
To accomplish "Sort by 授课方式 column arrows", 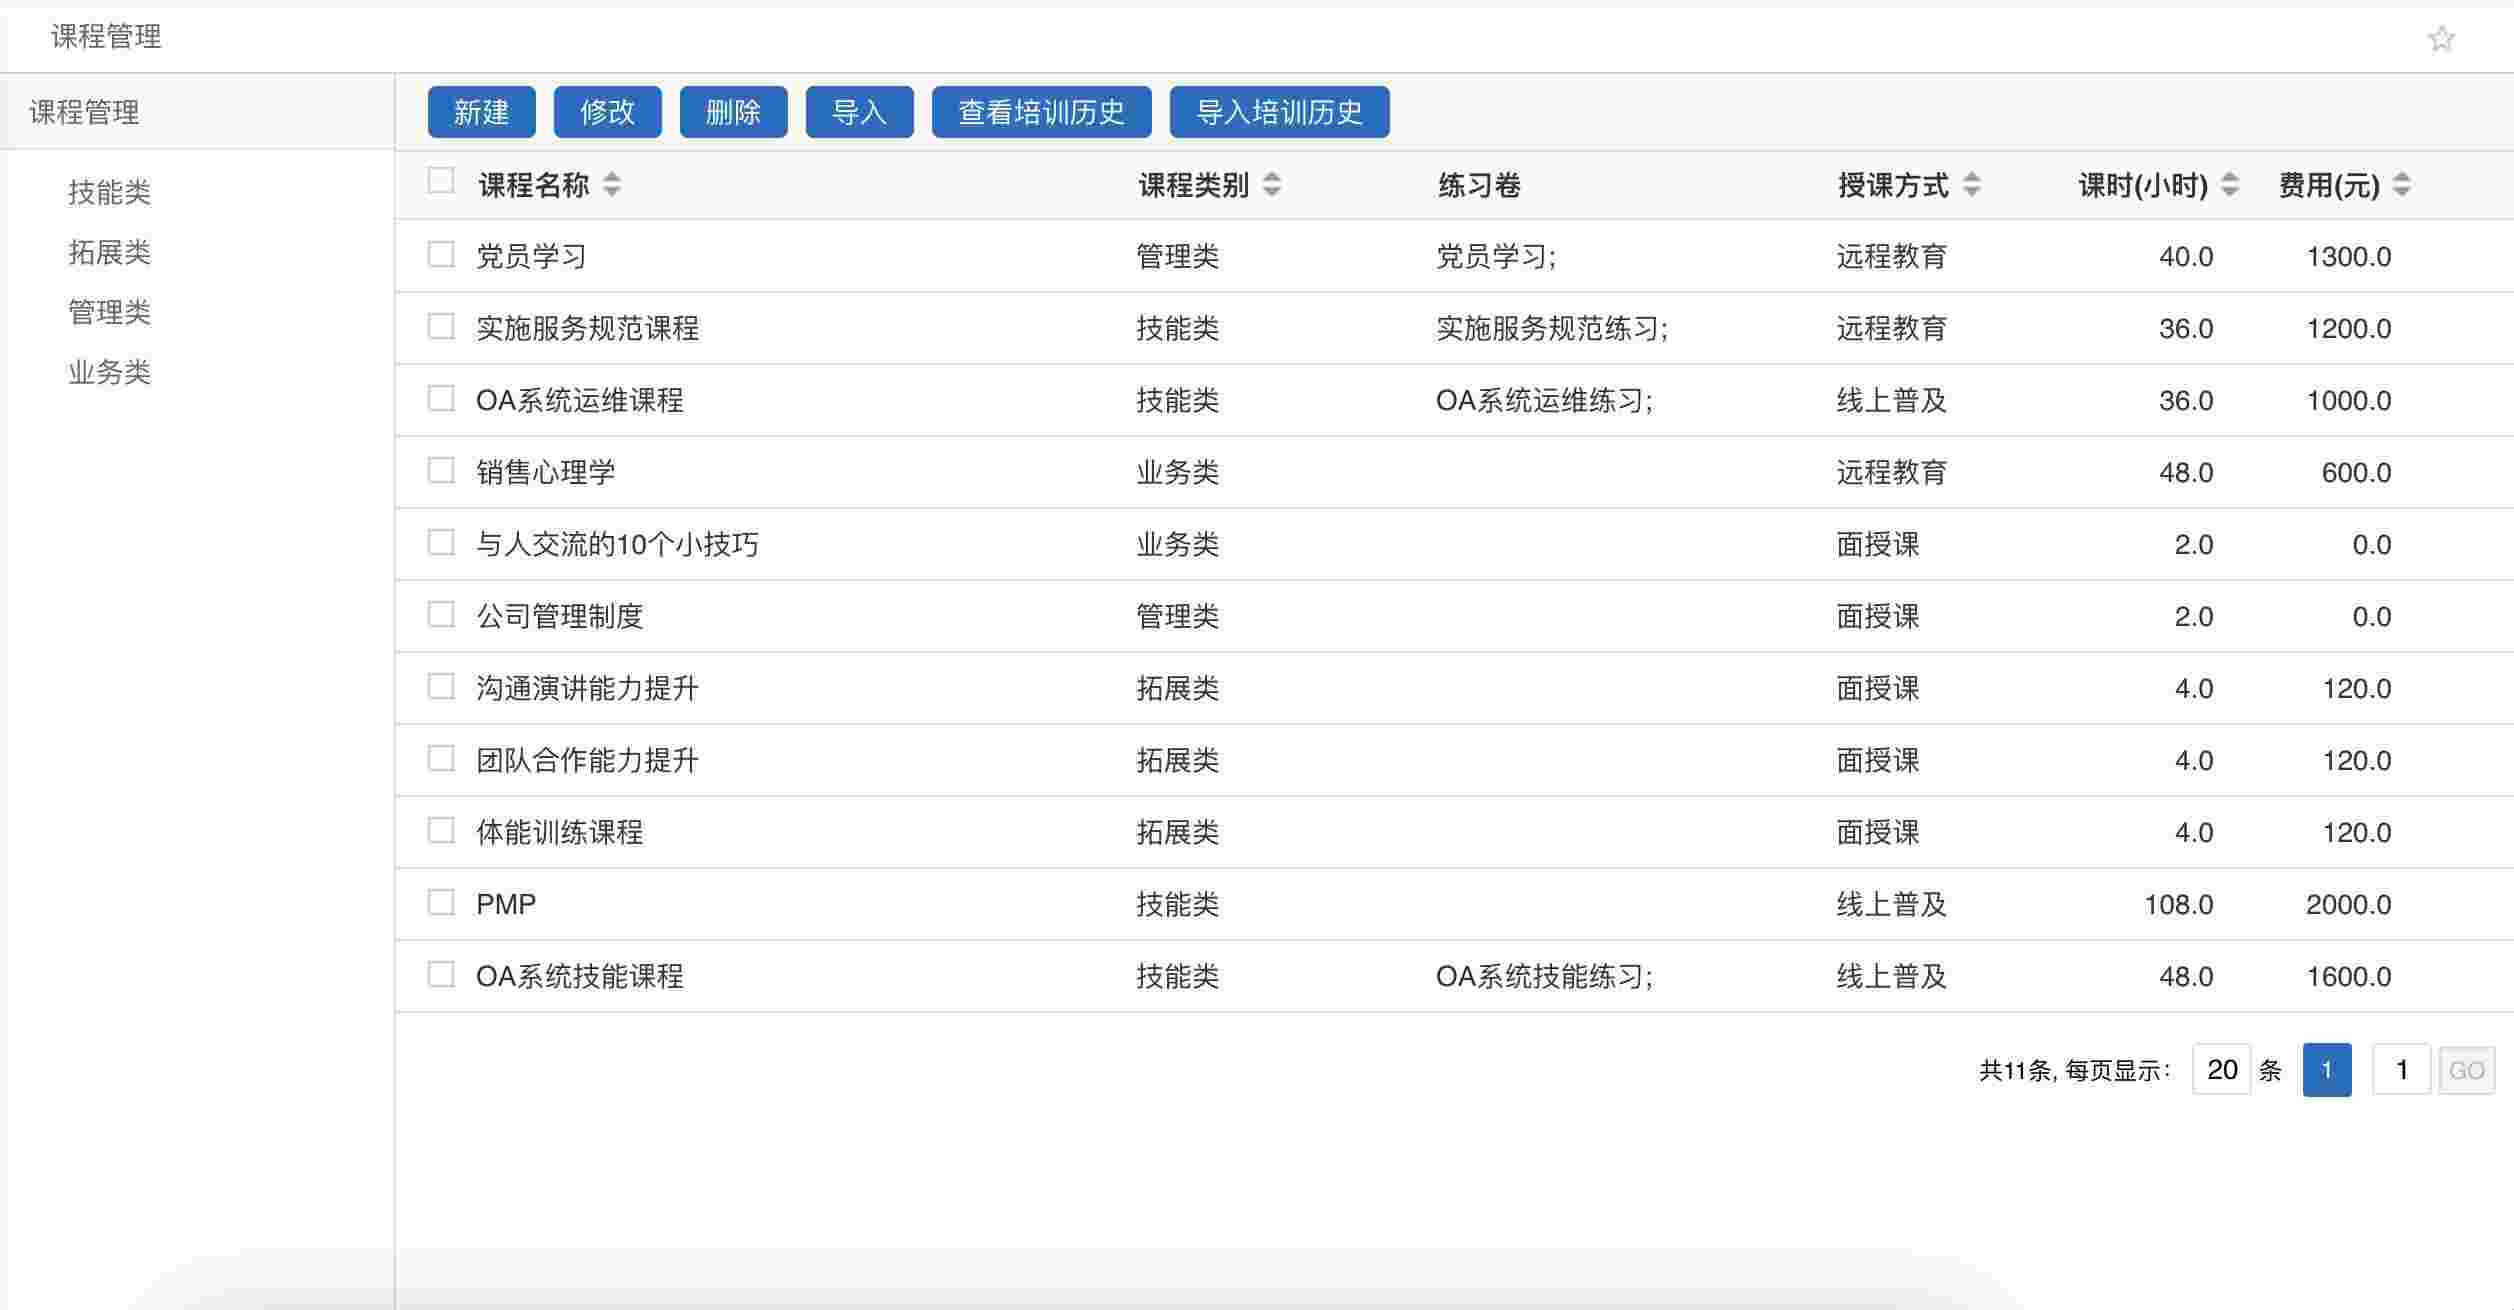I will (1971, 184).
